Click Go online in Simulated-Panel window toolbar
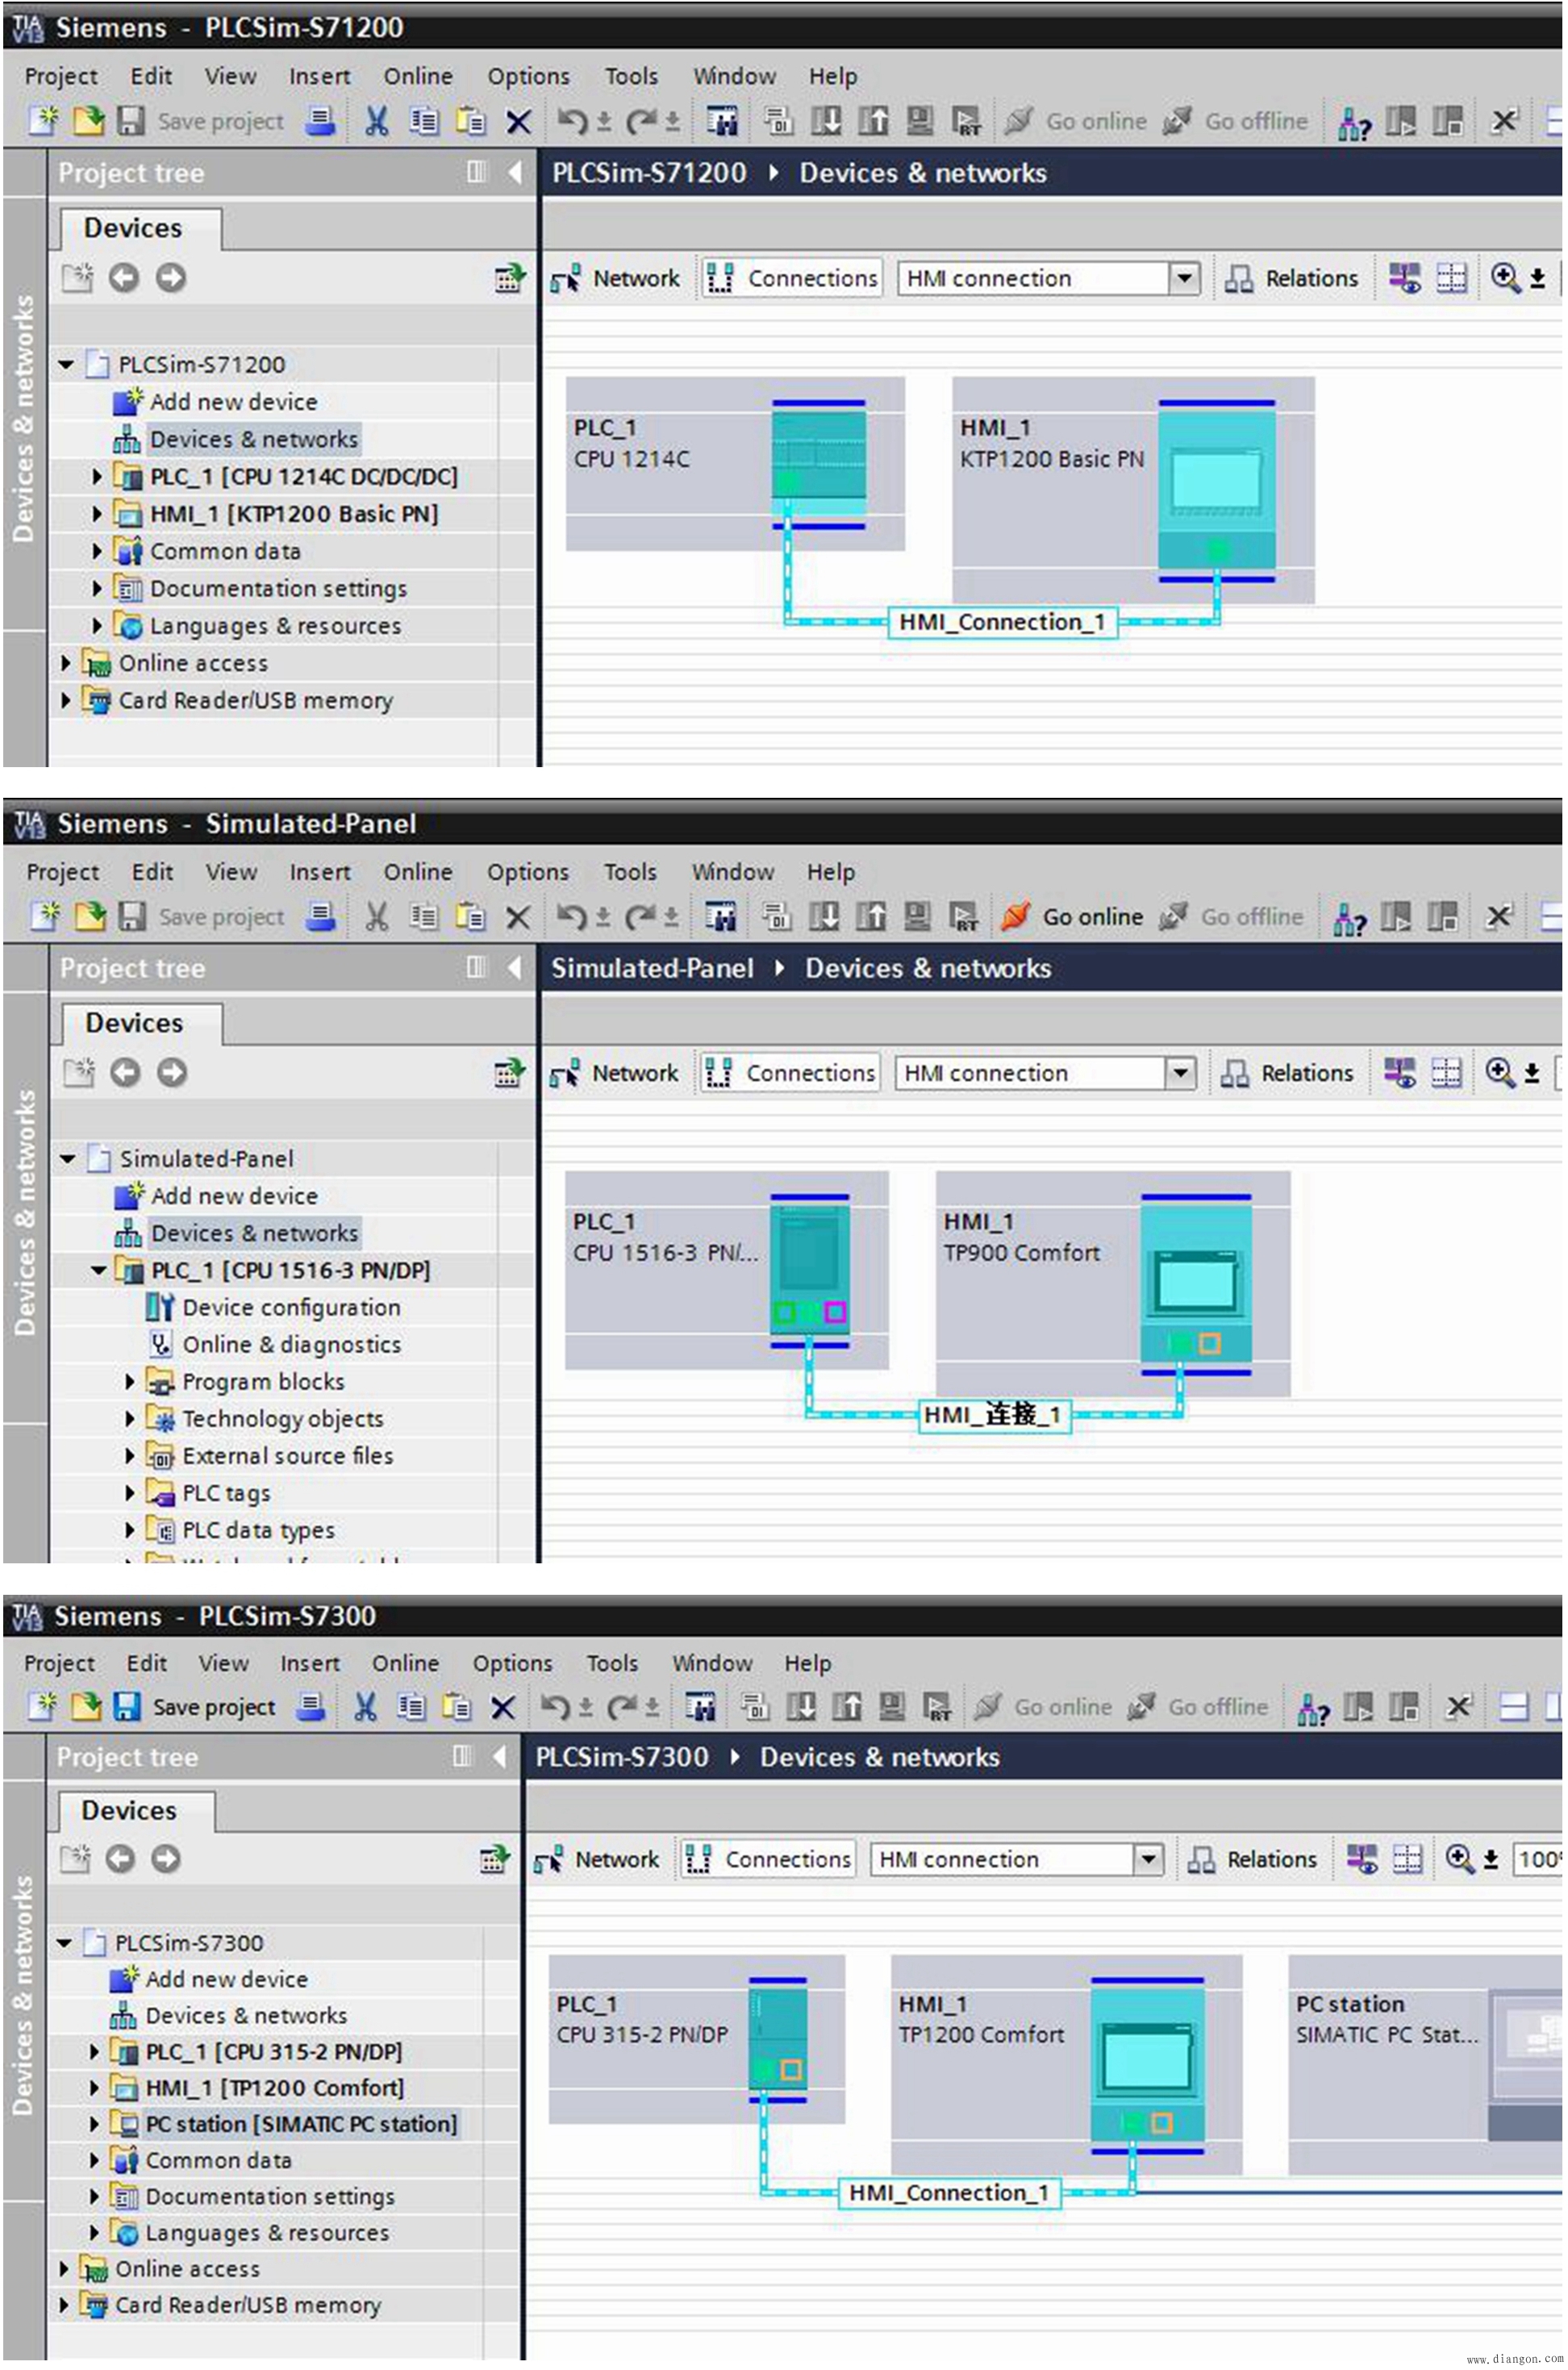Image resolution: width=1568 pixels, height=2370 pixels. 1072,916
